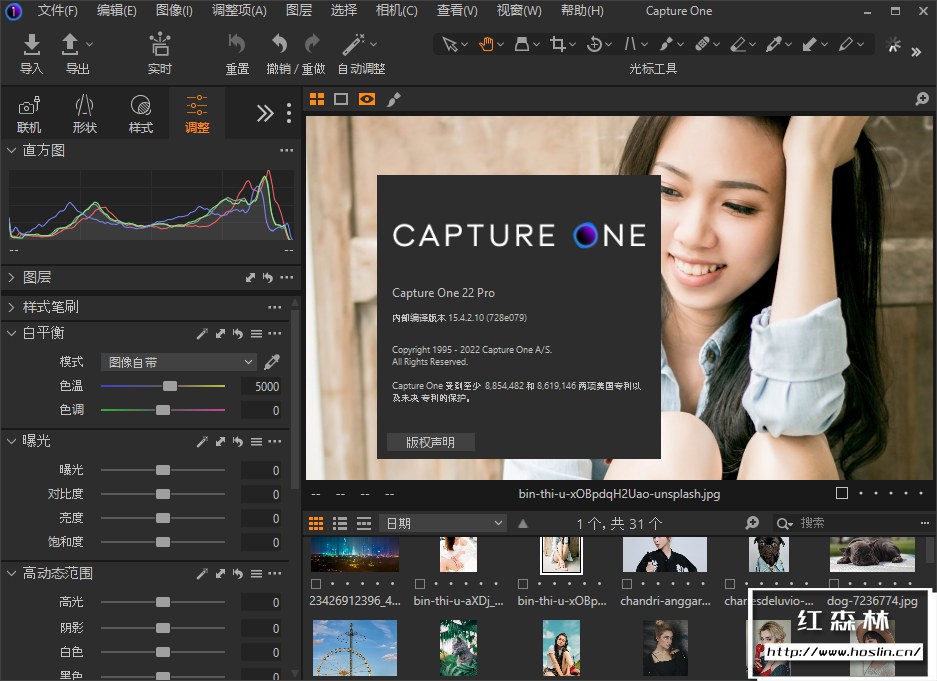This screenshot has width=937, height=681.
Task: Click the Color Temperature (色温) slider handle
Action: pyautogui.click(x=170, y=386)
